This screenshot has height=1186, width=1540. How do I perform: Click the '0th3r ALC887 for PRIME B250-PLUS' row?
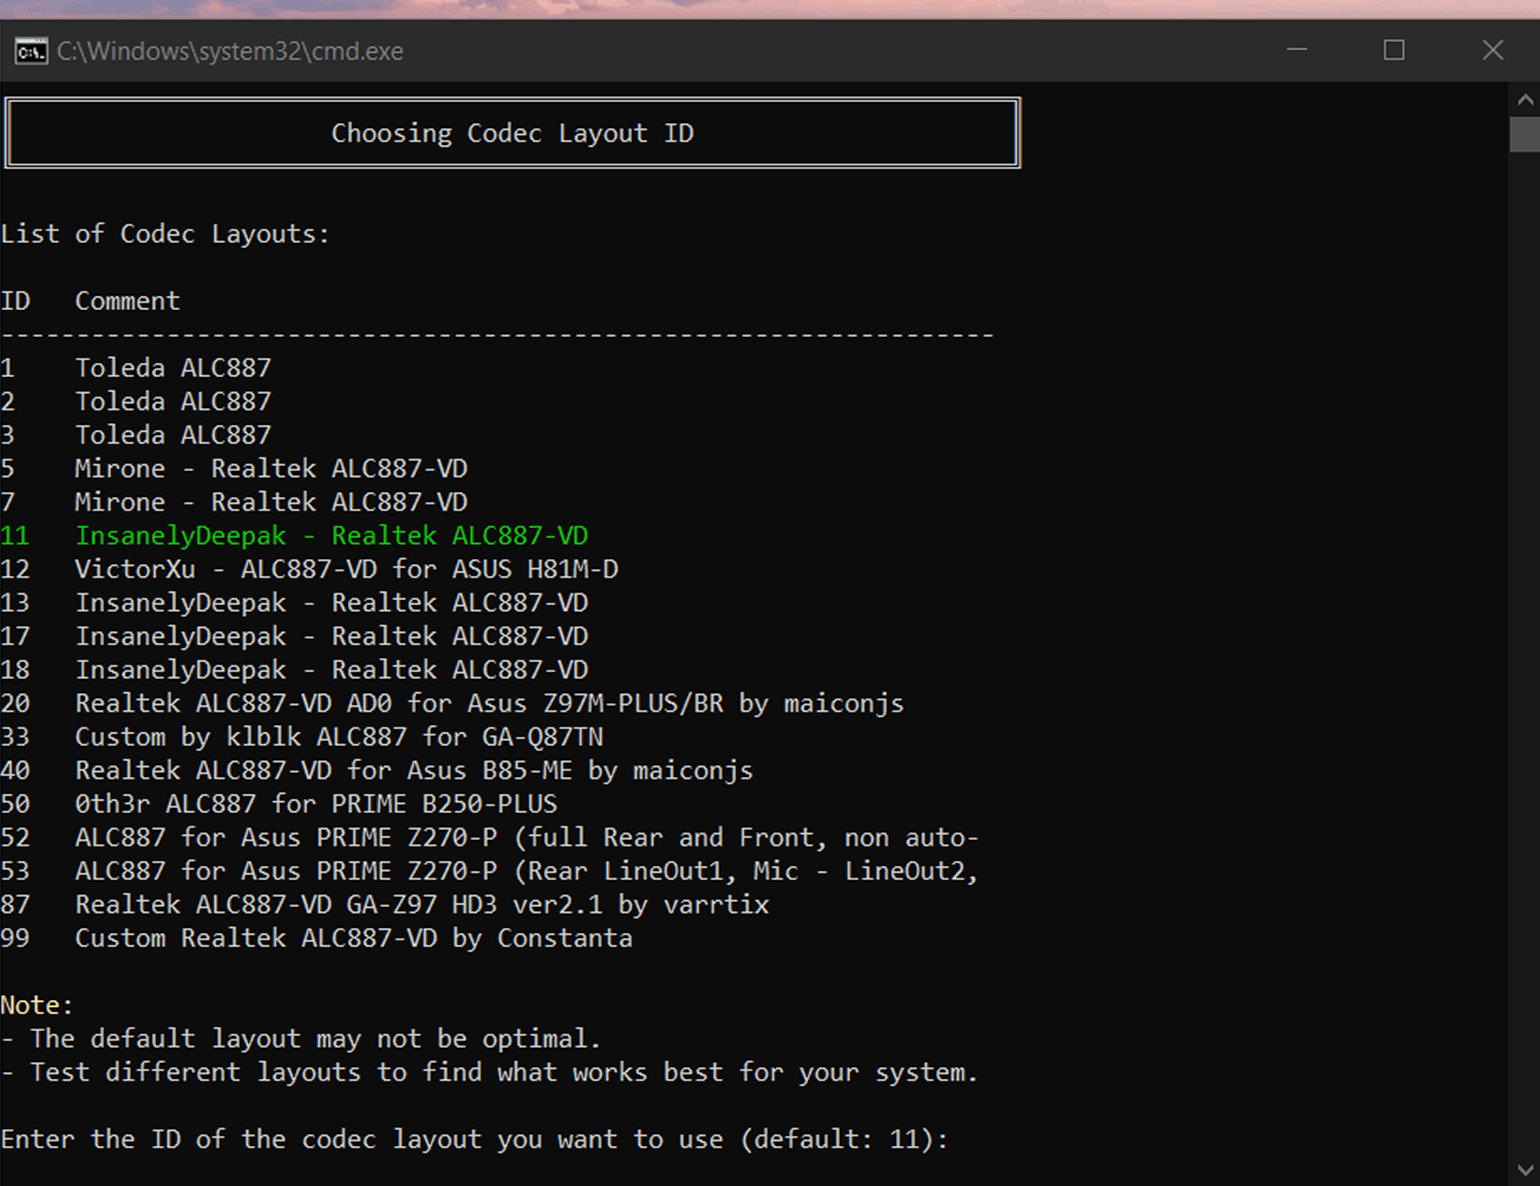[279, 804]
